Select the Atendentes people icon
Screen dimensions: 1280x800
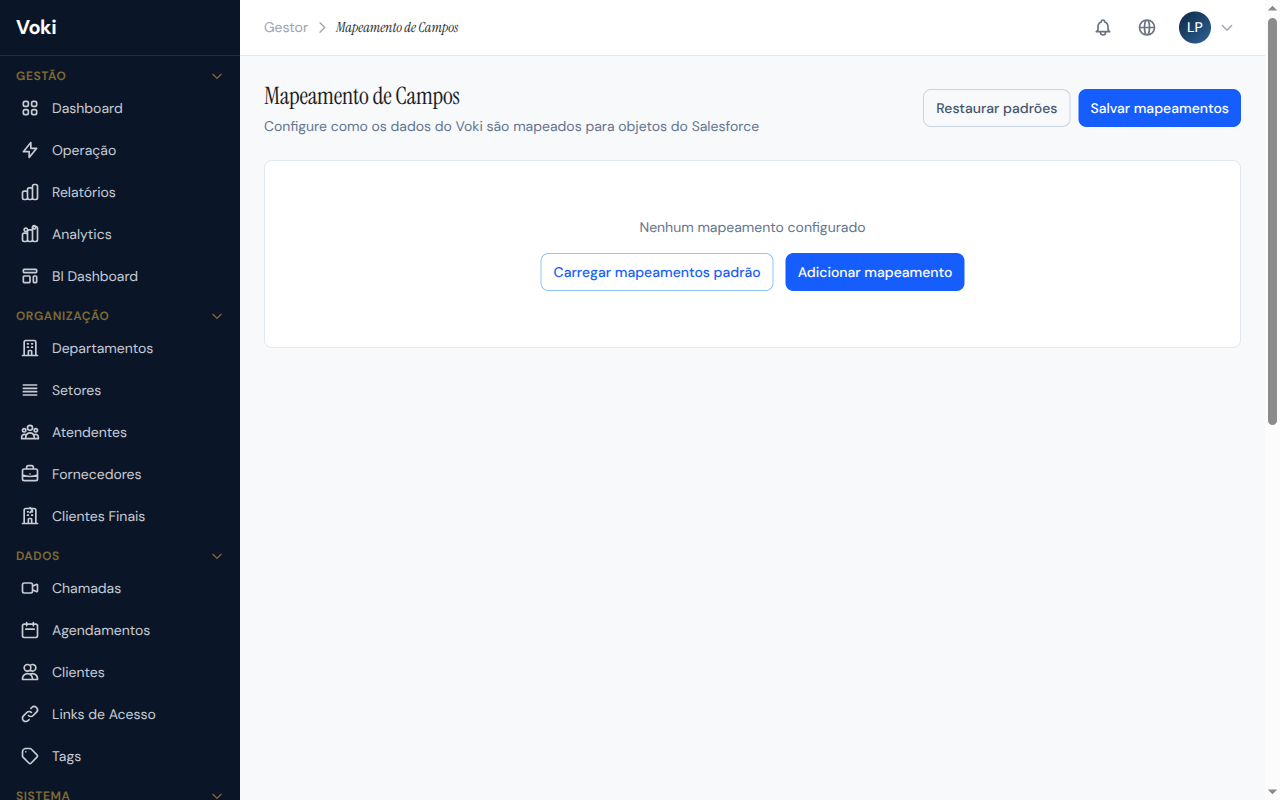31,432
